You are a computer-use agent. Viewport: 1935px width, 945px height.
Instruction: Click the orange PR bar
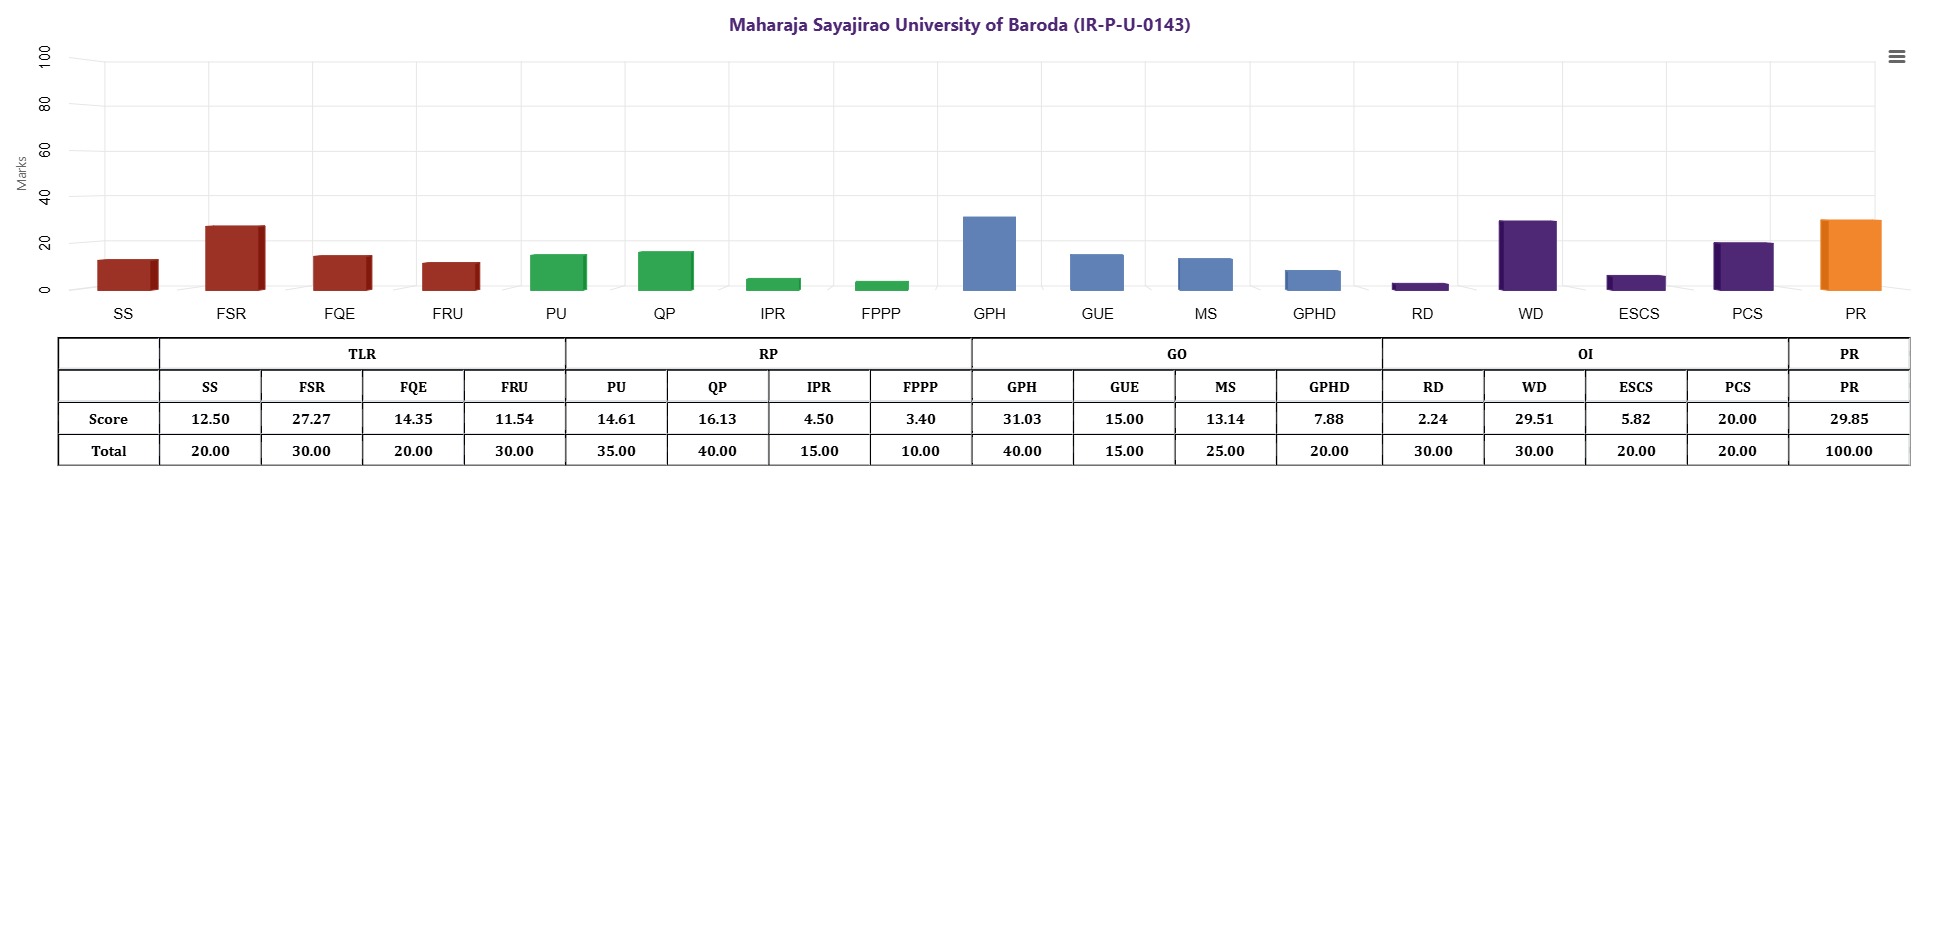pyautogui.click(x=1850, y=255)
